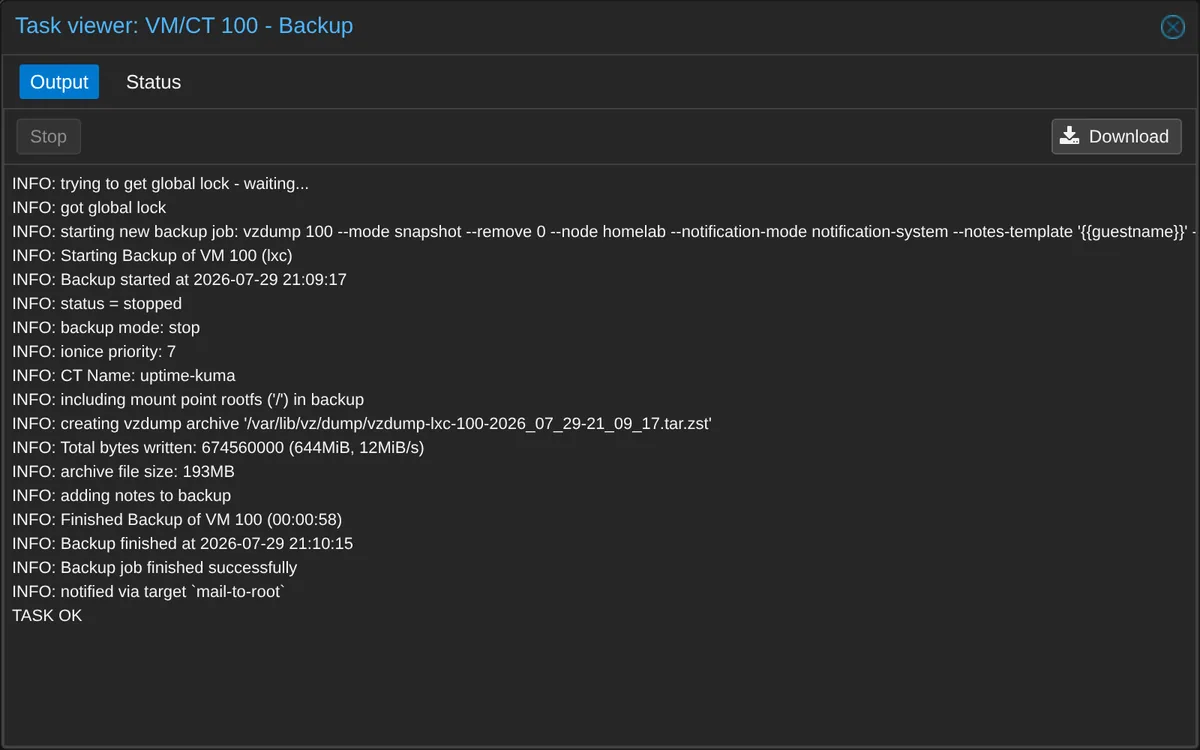
Task: Download the task log
Action: 1116,137
